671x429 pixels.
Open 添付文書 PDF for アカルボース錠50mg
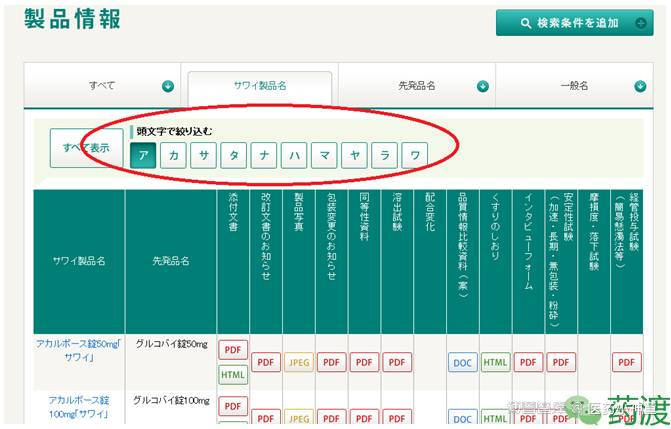pos(233,350)
